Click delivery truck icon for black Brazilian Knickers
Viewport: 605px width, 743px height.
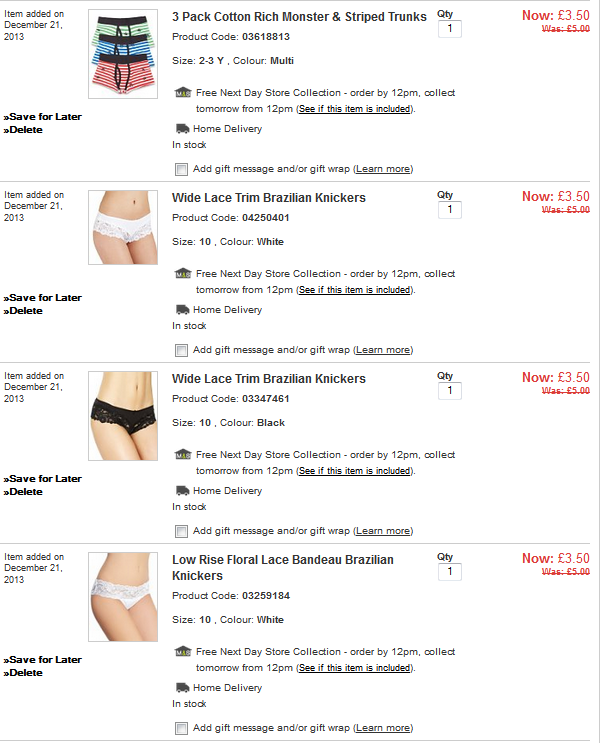pos(182,490)
